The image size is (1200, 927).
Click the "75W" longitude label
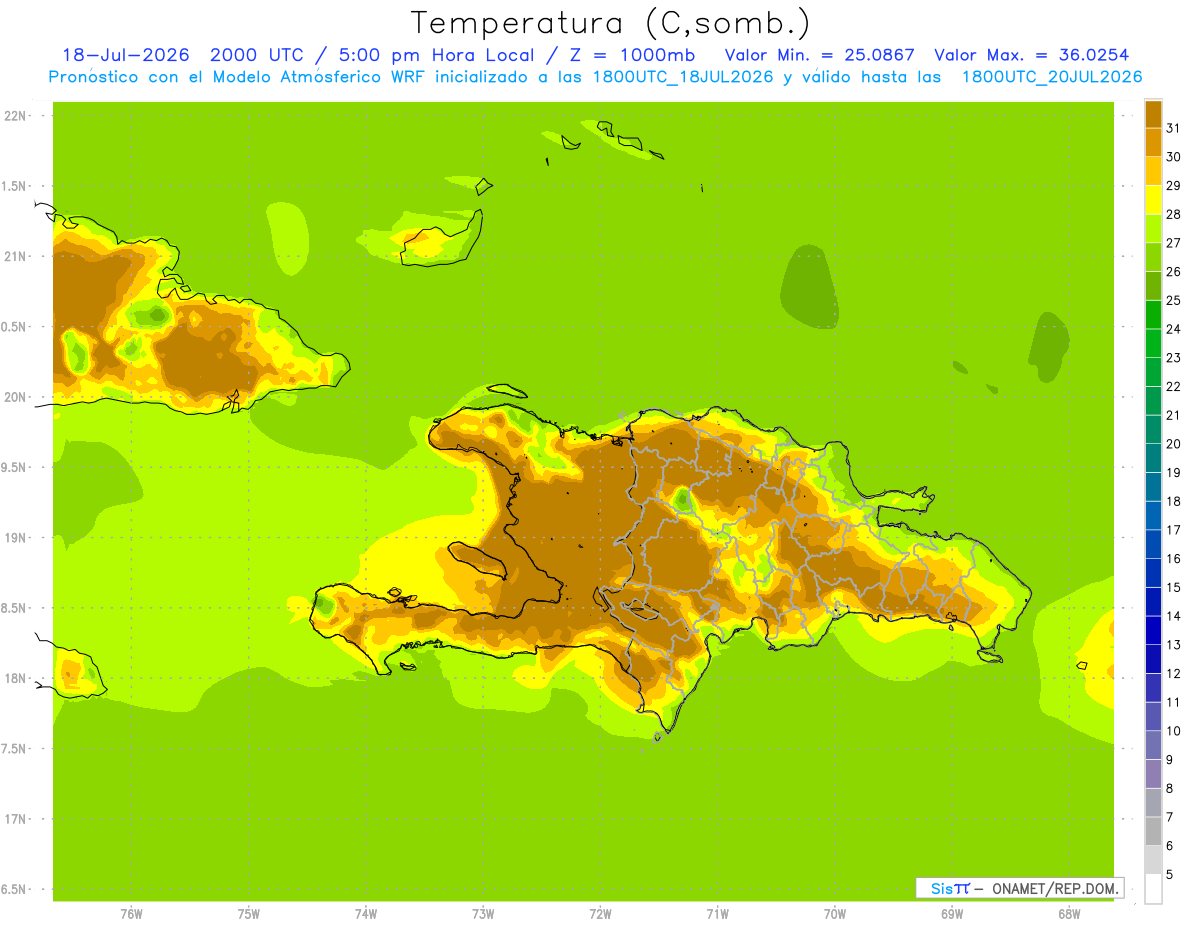point(248,914)
